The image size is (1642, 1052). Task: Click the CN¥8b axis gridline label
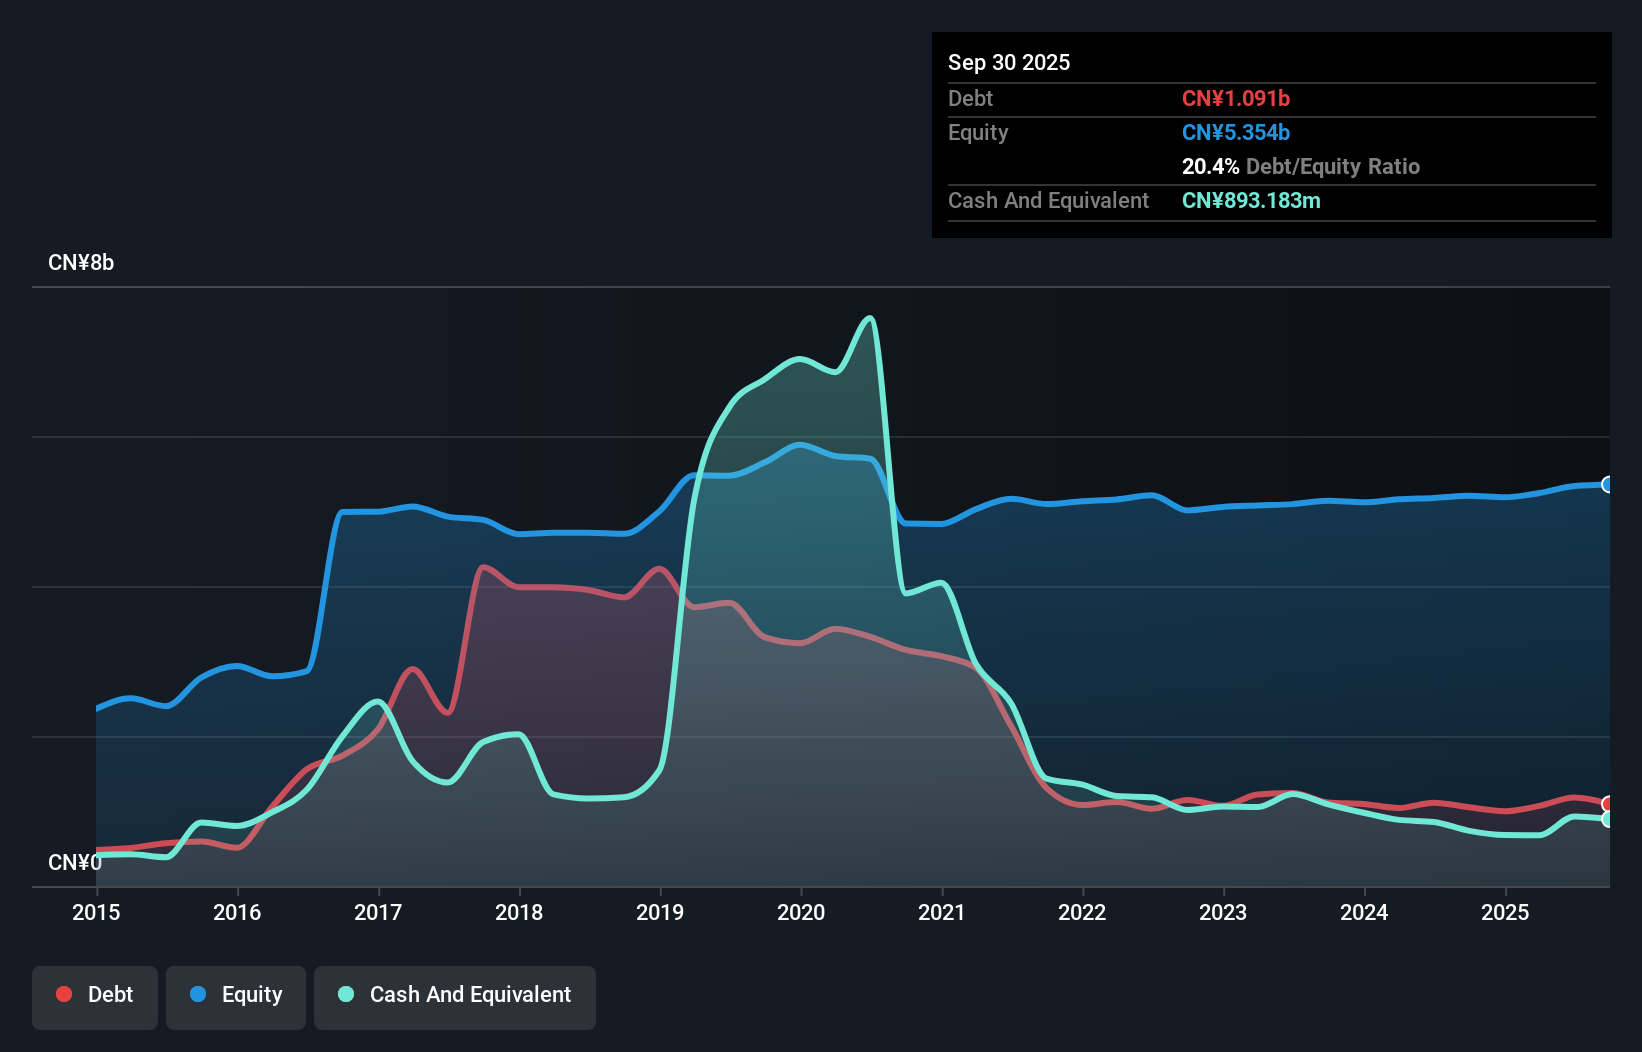[x=82, y=262]
